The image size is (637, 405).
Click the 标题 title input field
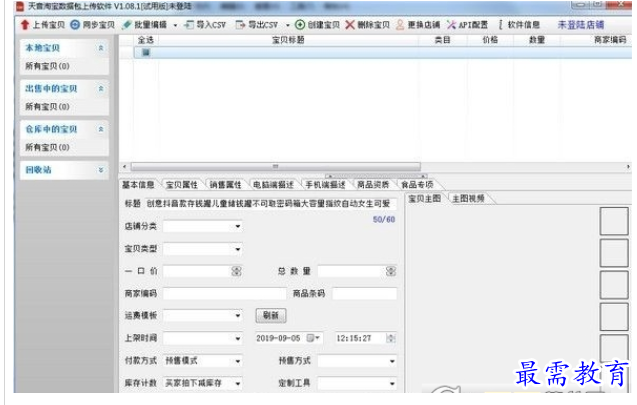[x=270, y=204]
